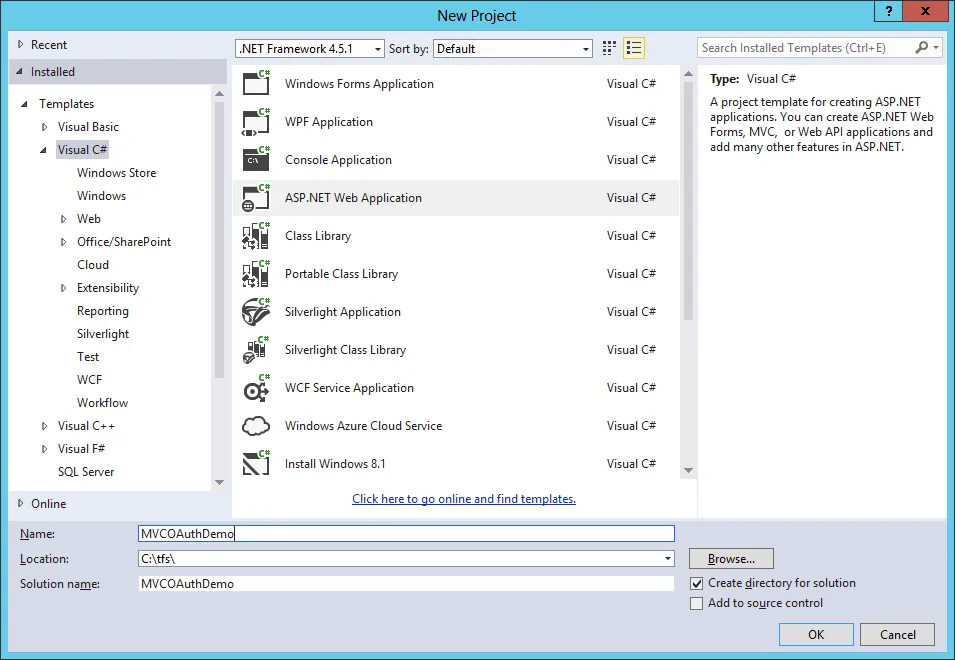
Task: Open the go online and find templates link
Action: (463, 498)
